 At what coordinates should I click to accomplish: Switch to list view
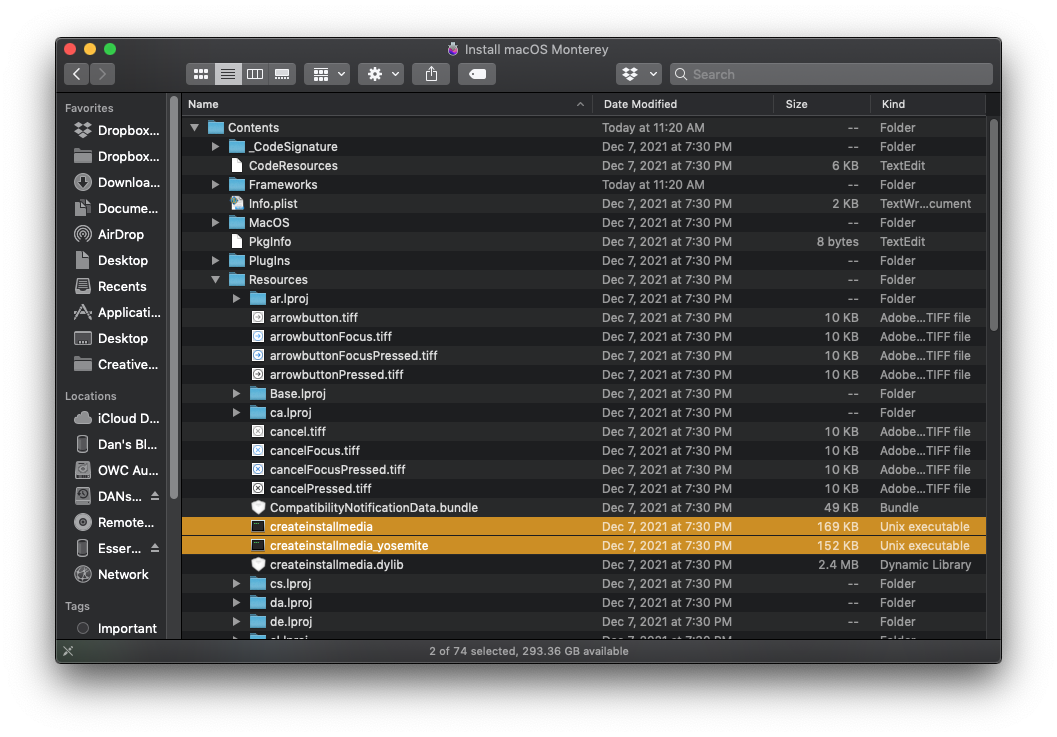pos(228,74)
